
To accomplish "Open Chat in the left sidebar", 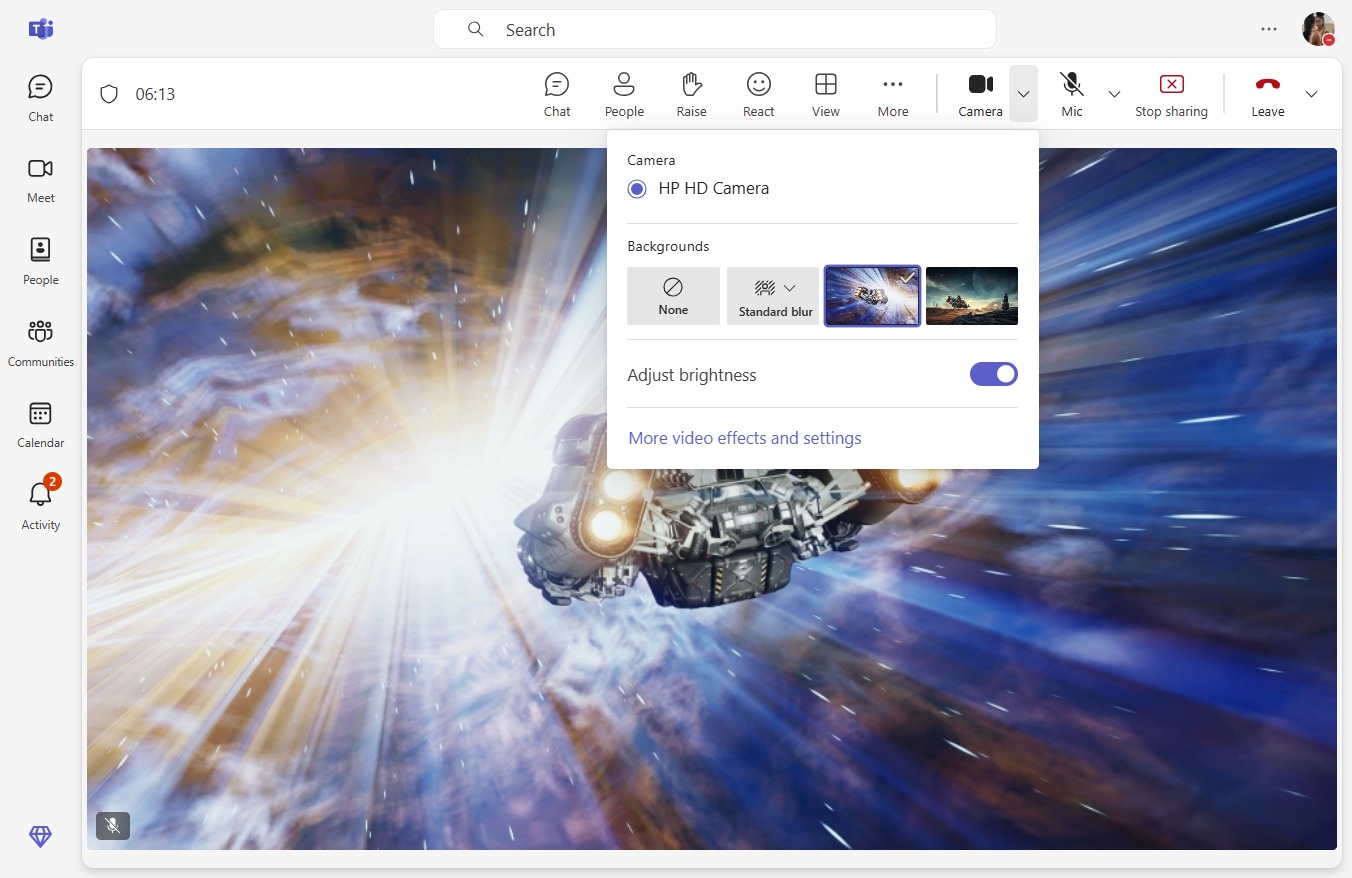I will pos(41,98).
